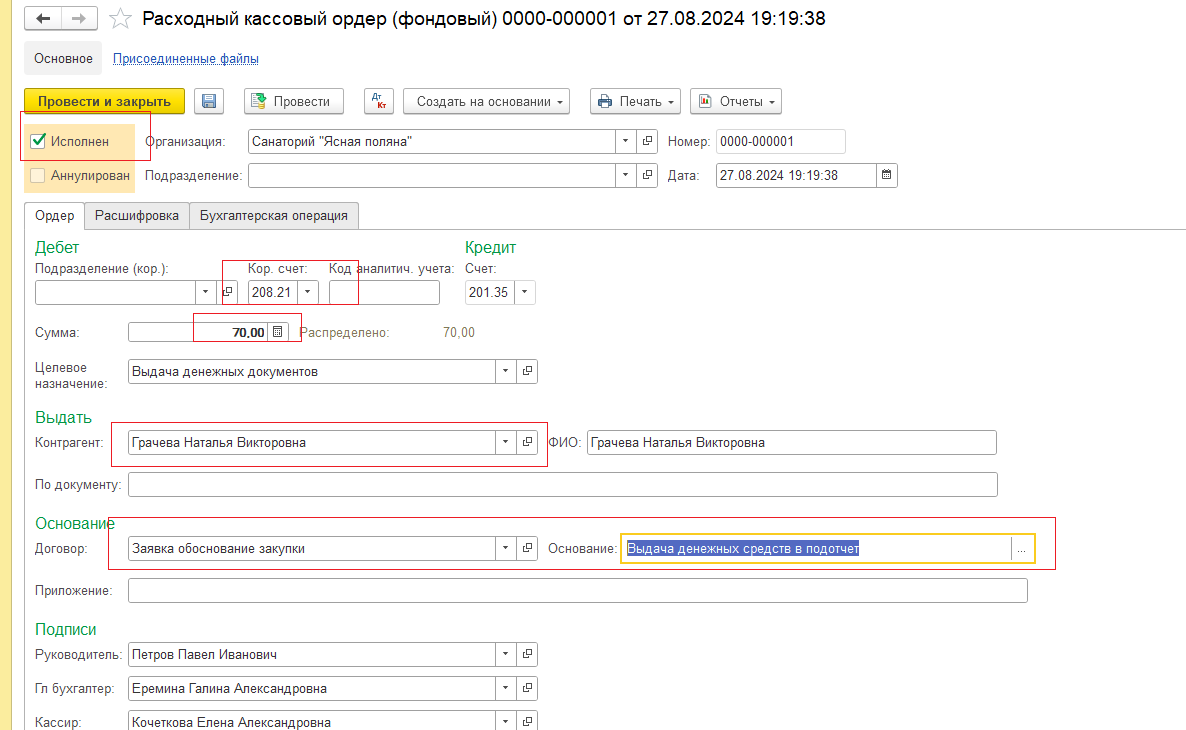This screenshot has width=1186, height=730.
Task: Open the Контрагент Грачева card
Action: pos(527,443)
